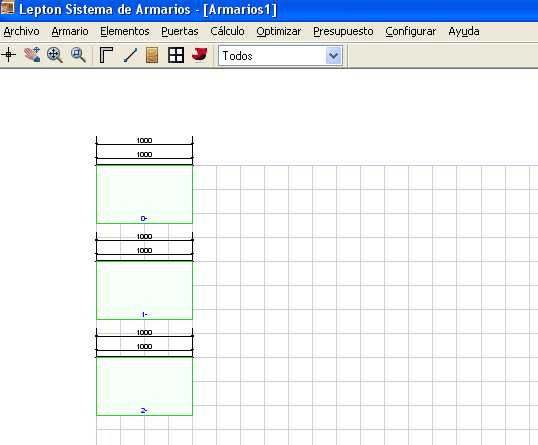
Task: Open the Elementos menu
Action: 125,31
